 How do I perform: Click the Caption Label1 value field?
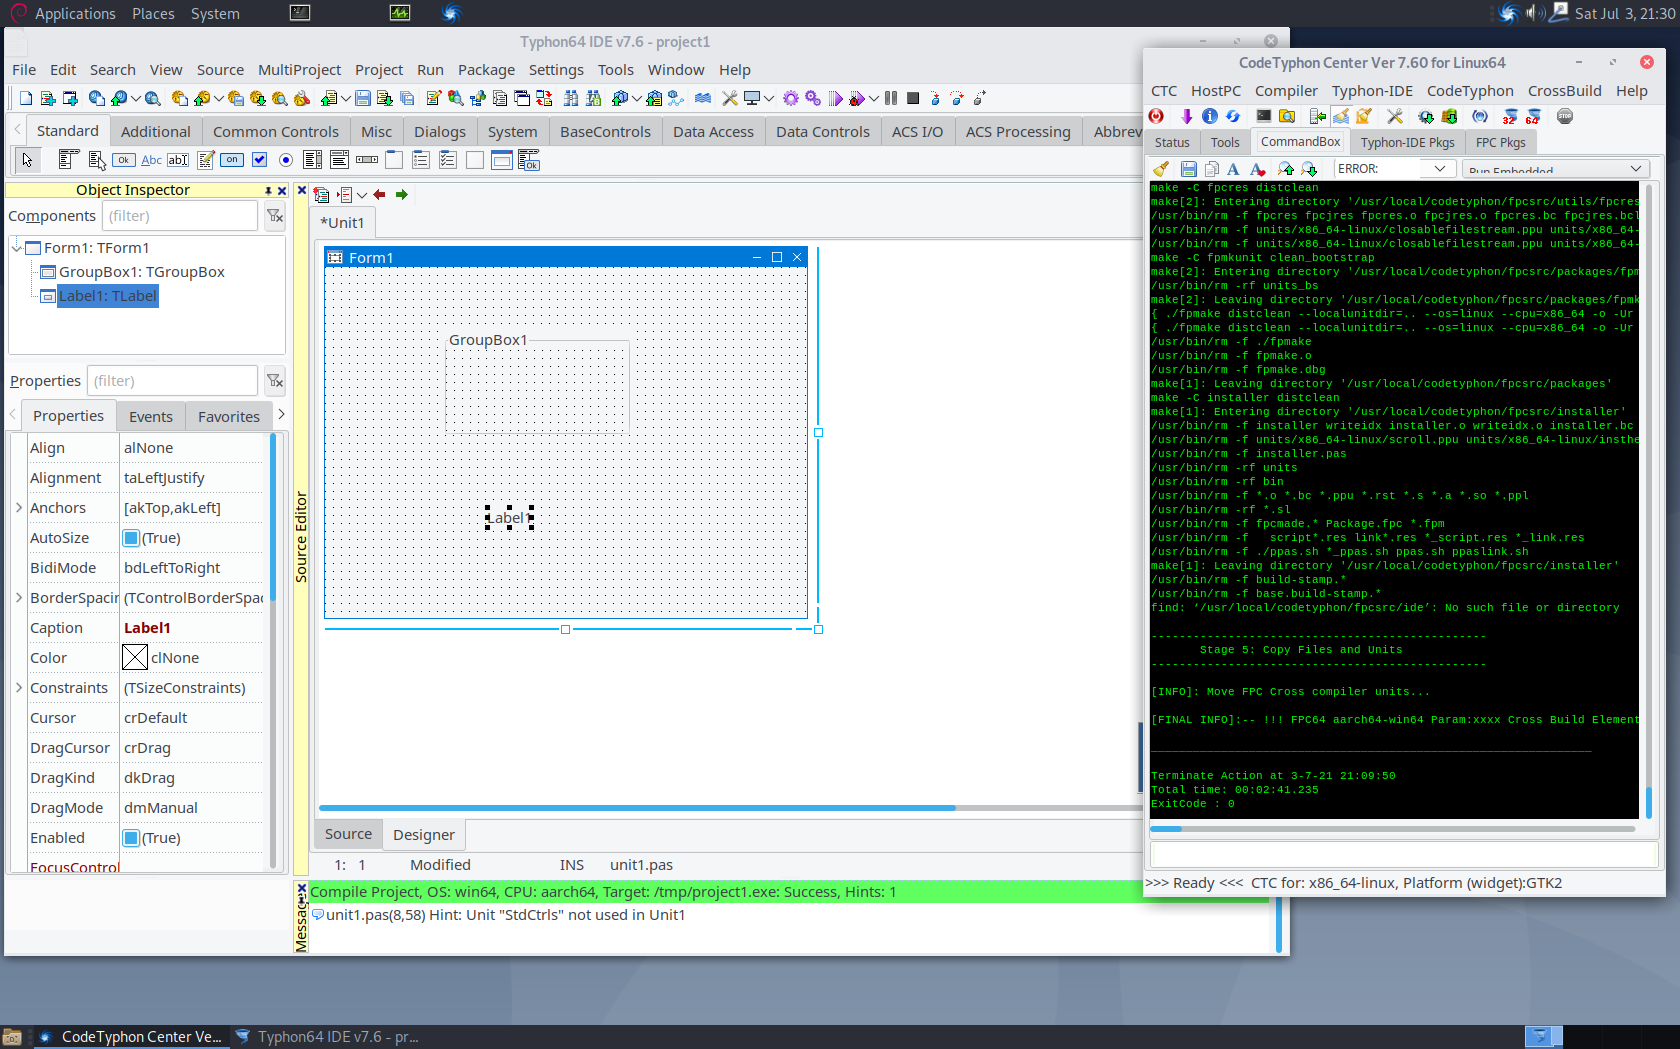(194, 628)
